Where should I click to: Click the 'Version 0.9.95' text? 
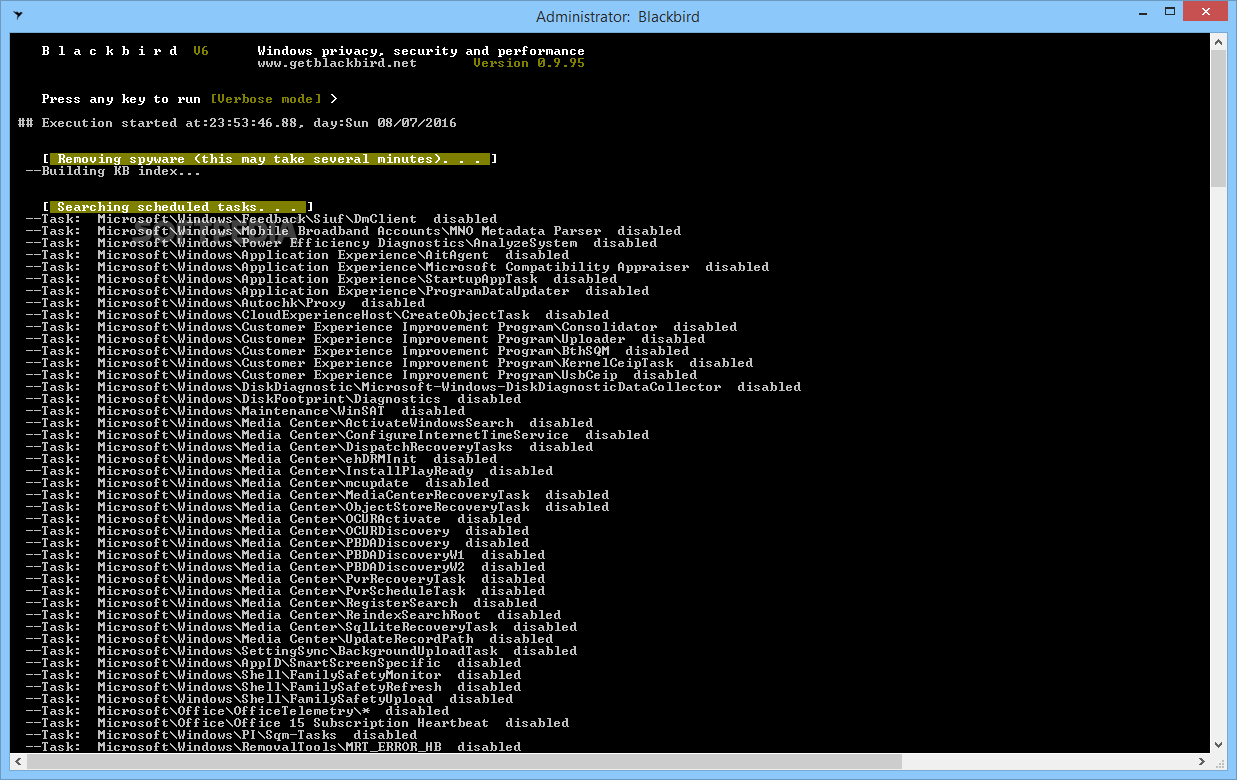(x=529, y=63)
